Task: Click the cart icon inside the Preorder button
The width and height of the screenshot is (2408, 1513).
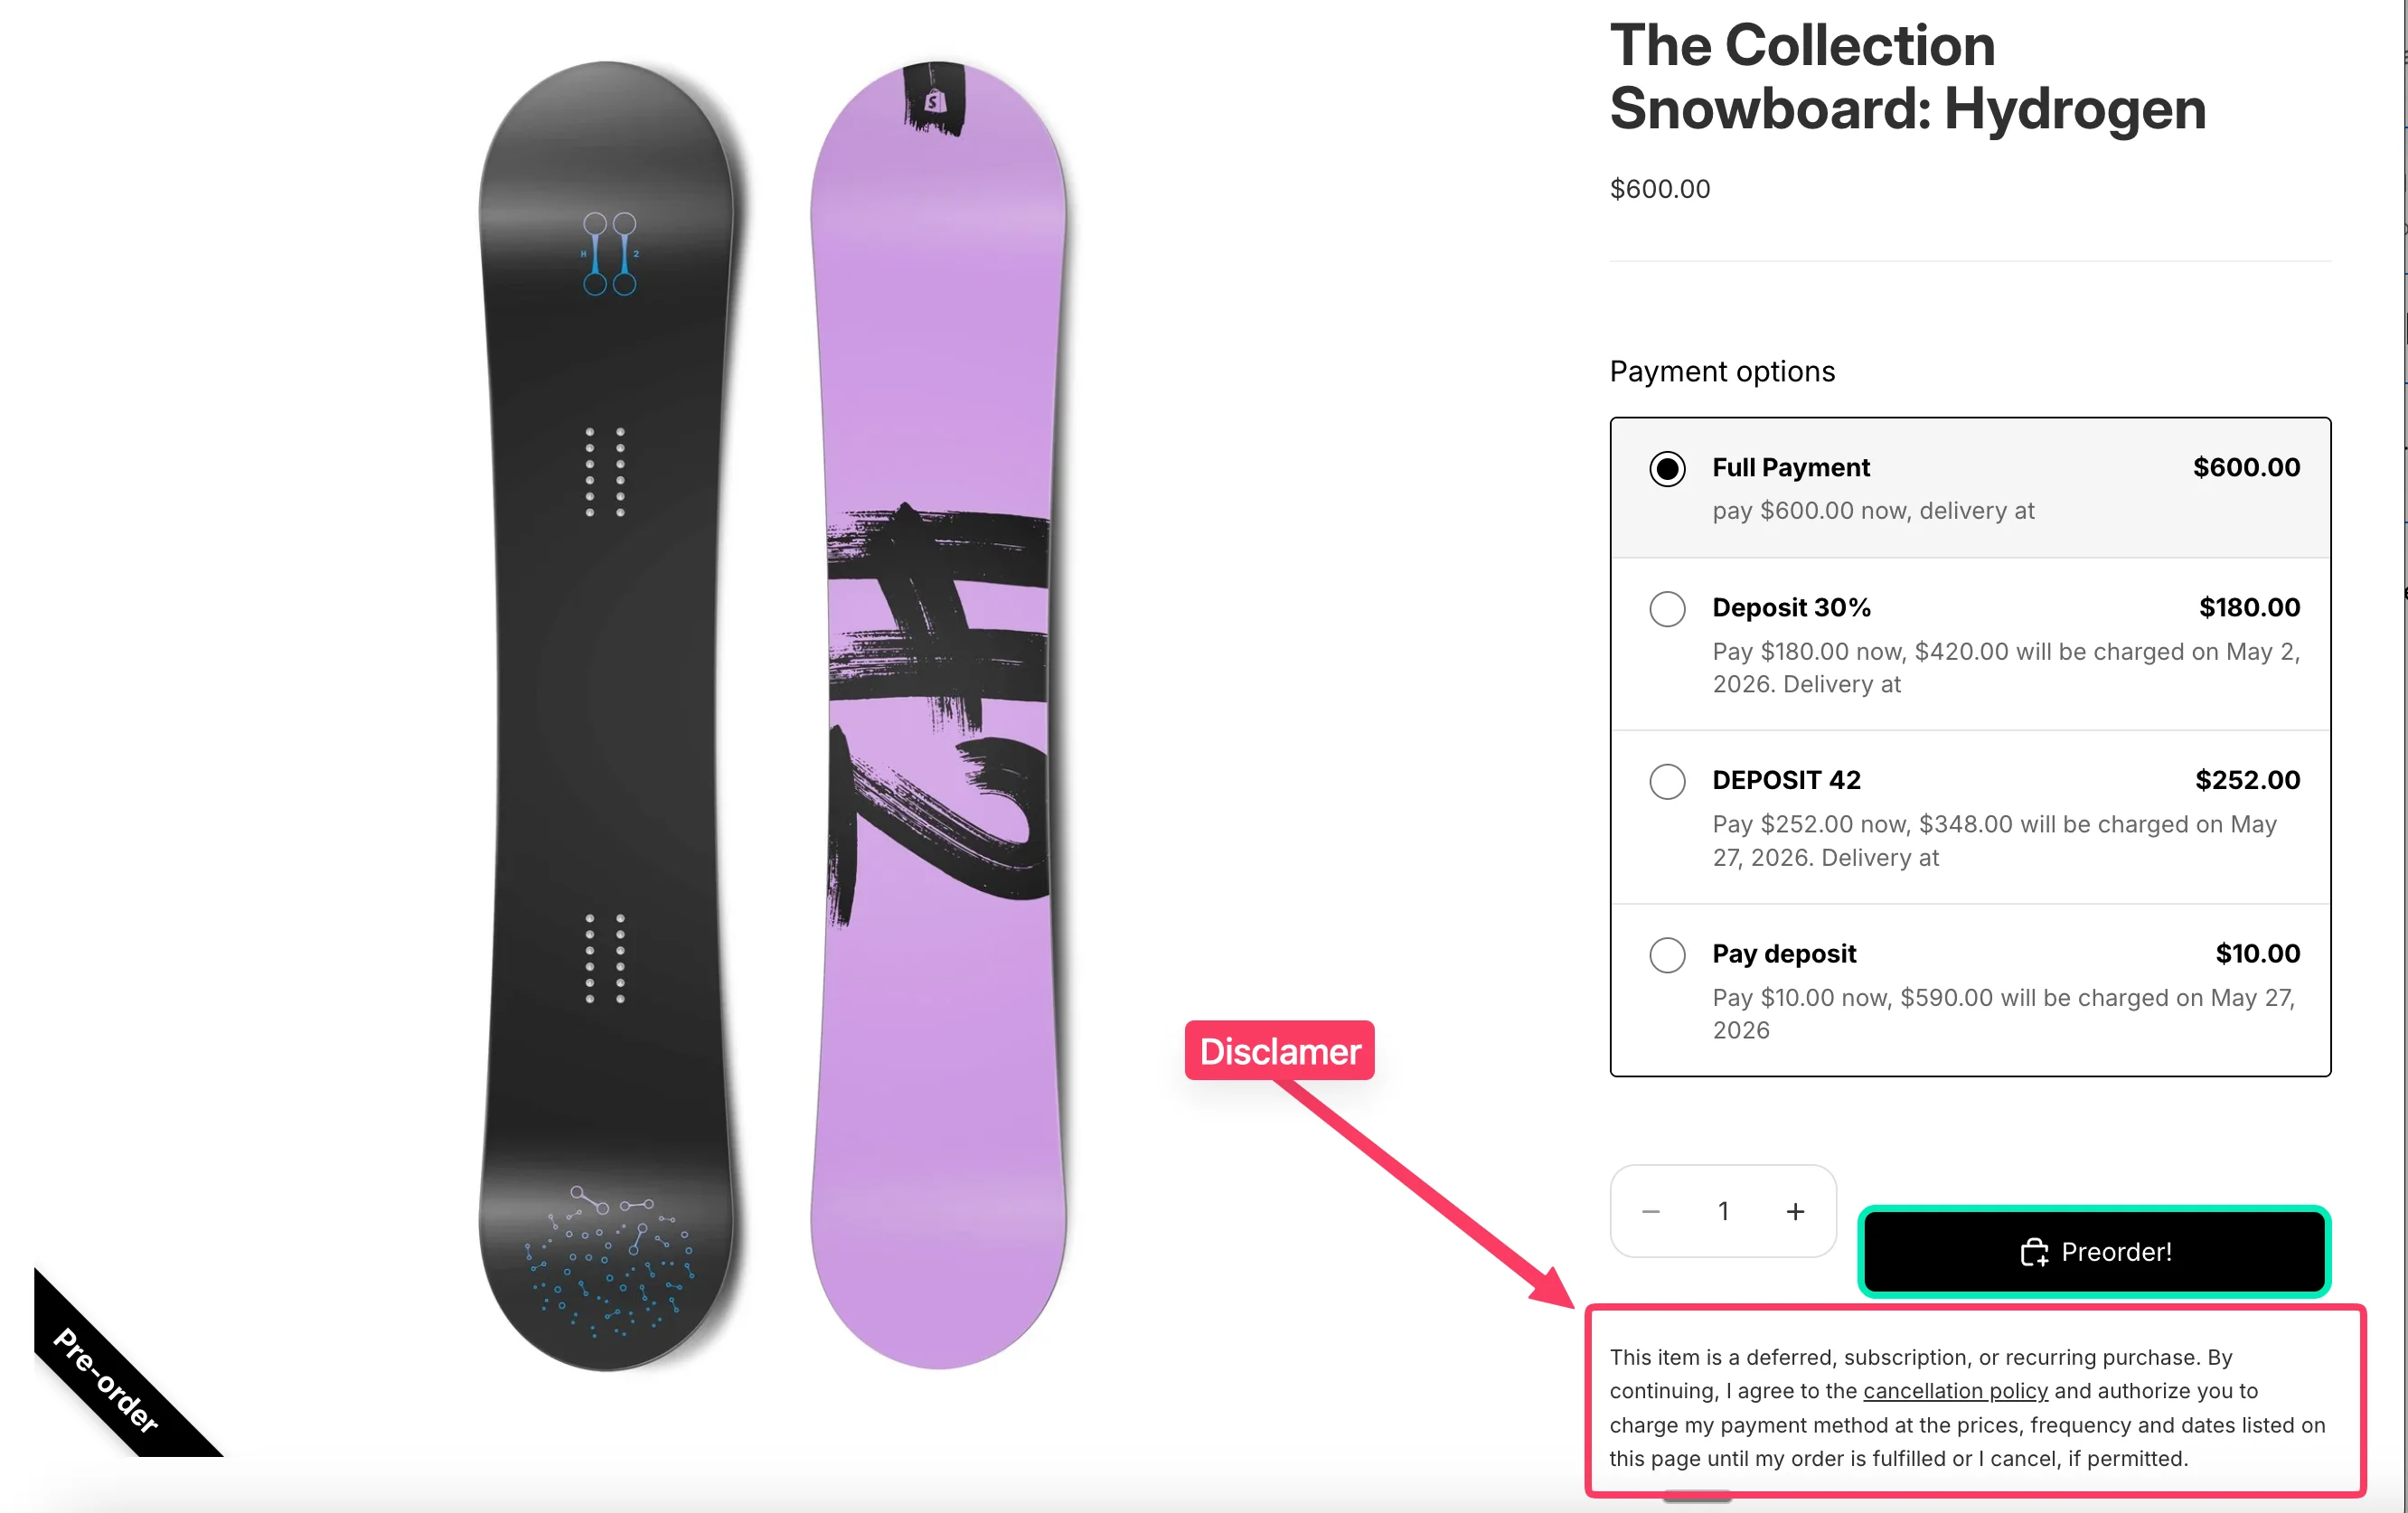Action: (x=2037, y=1252)
